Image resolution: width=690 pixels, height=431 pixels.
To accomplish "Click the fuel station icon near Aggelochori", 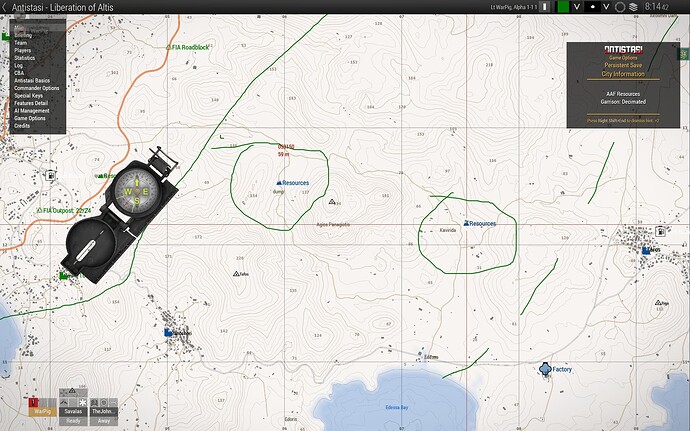I will pos(51,175).
